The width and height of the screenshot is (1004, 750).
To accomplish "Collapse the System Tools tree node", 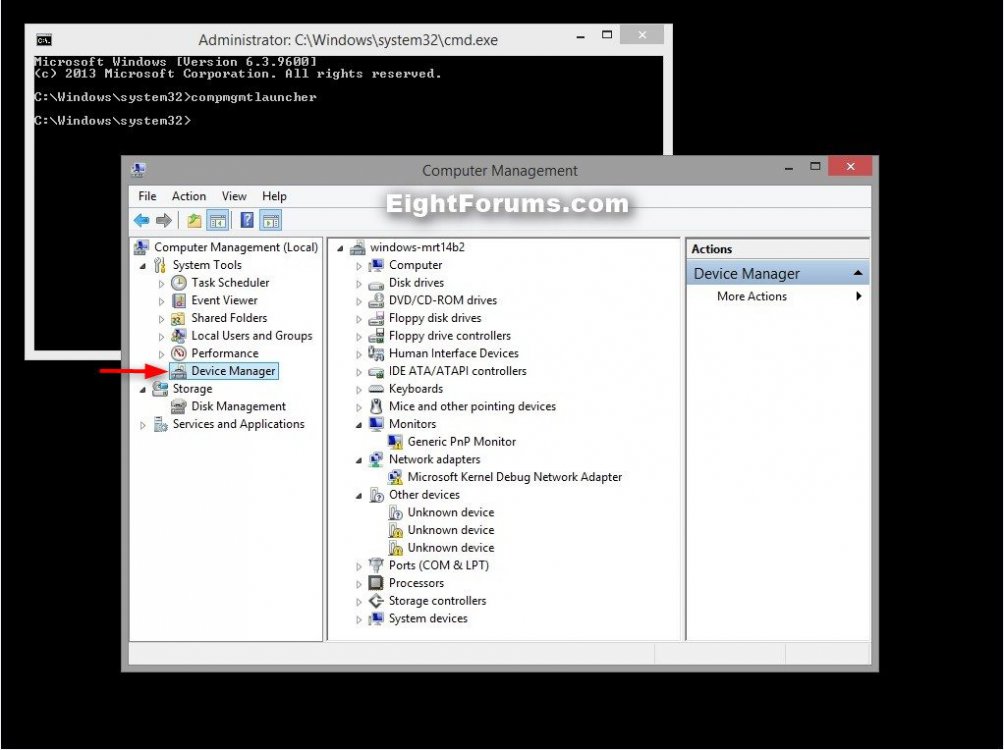I will click(x=143, y=266).
